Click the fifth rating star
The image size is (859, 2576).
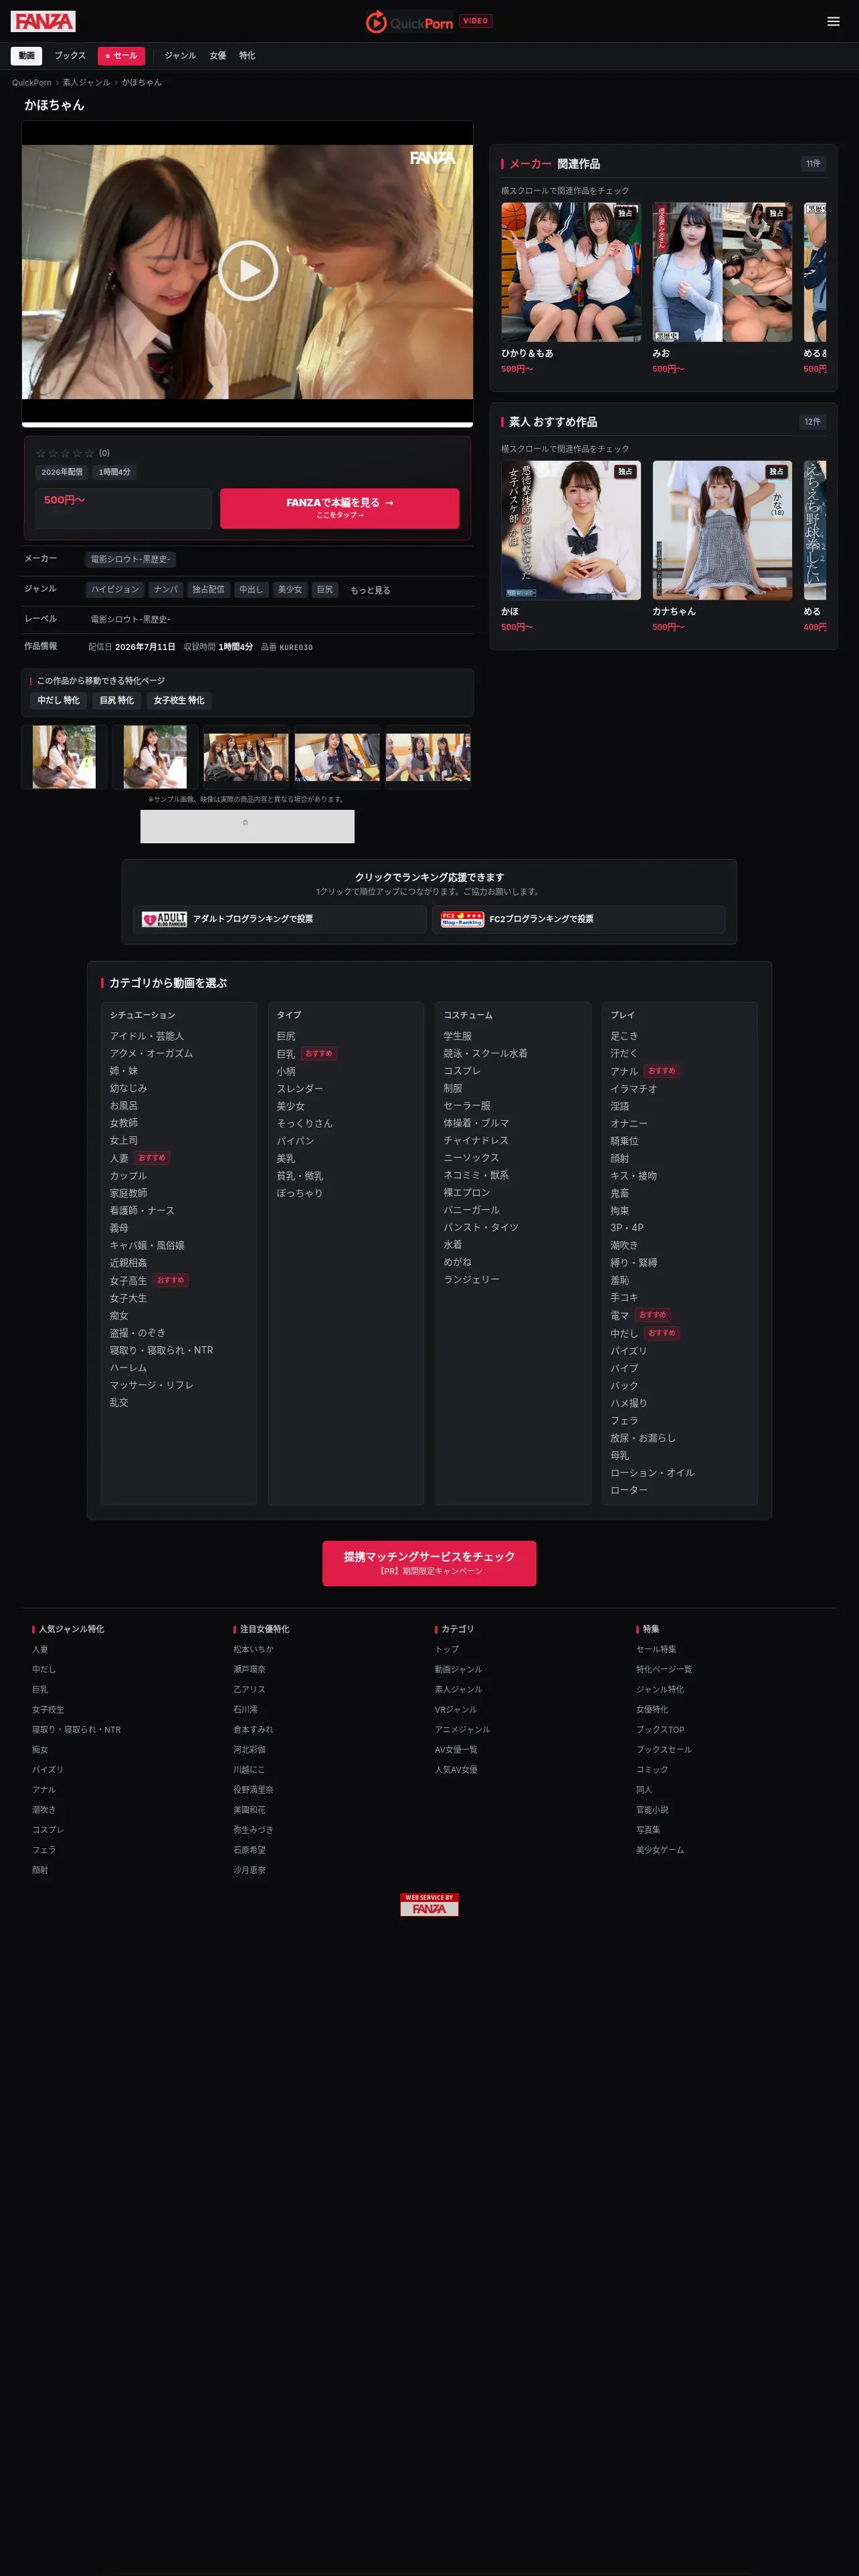89,453
